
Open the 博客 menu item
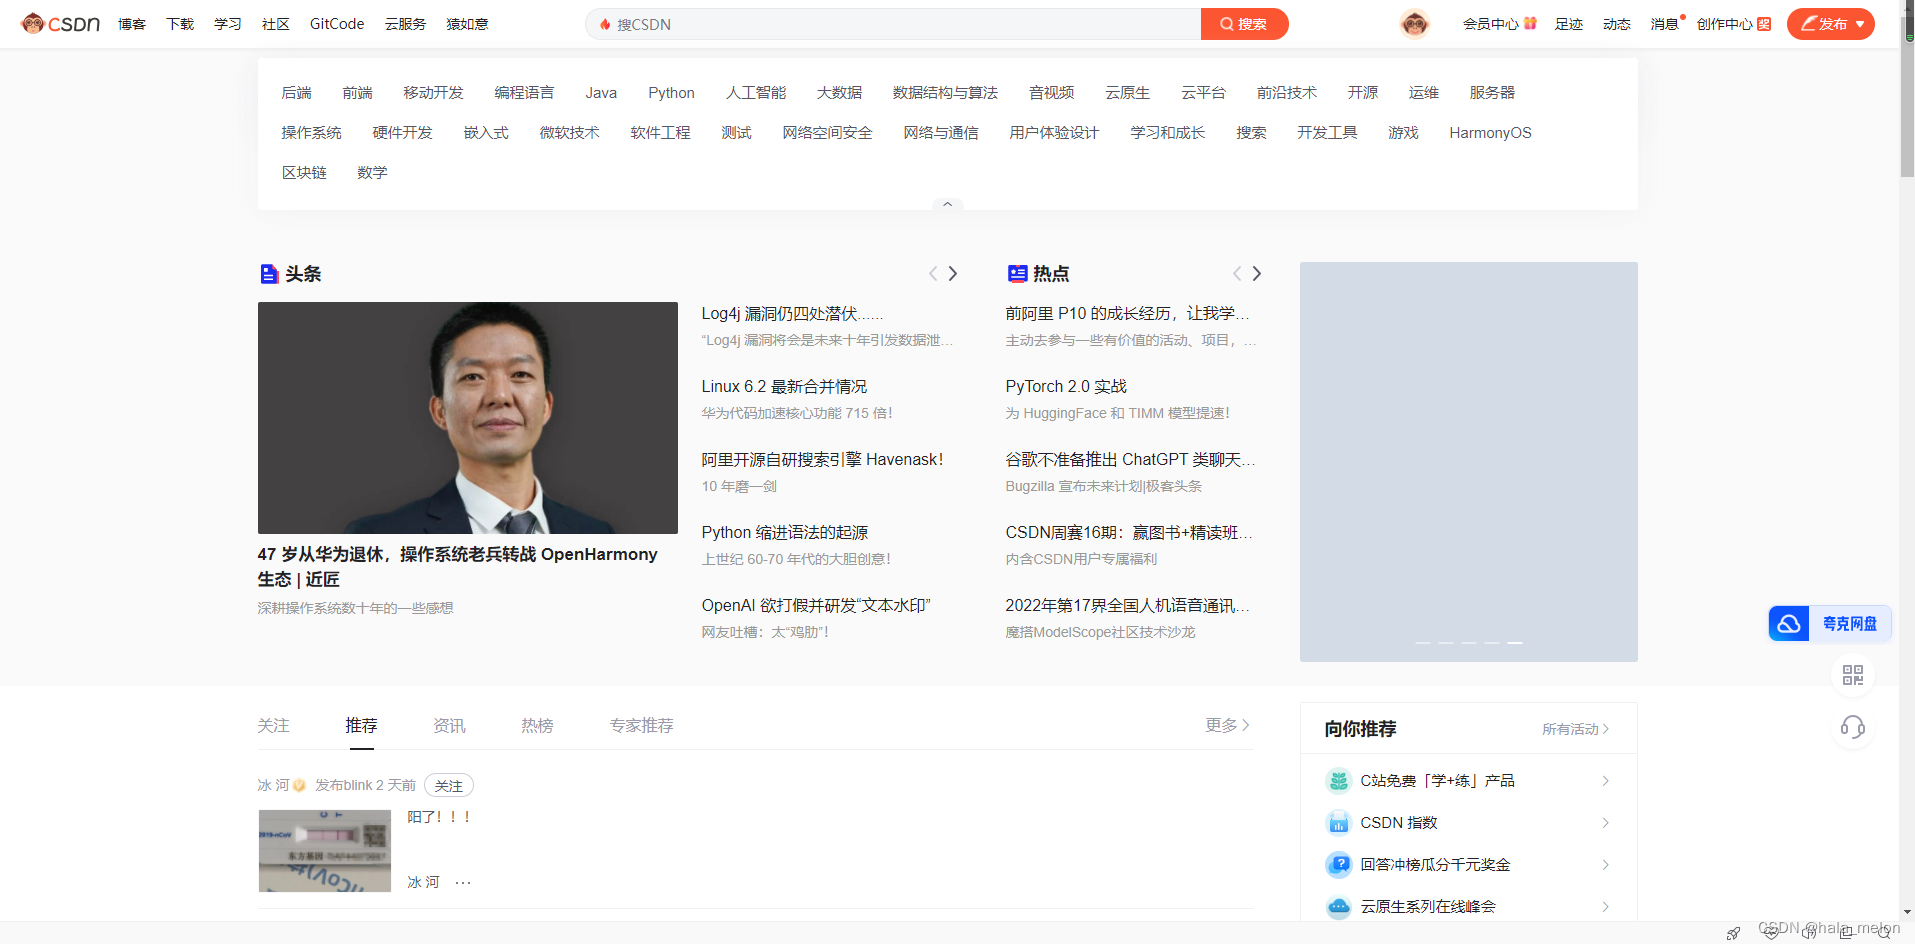pos(132,24)
